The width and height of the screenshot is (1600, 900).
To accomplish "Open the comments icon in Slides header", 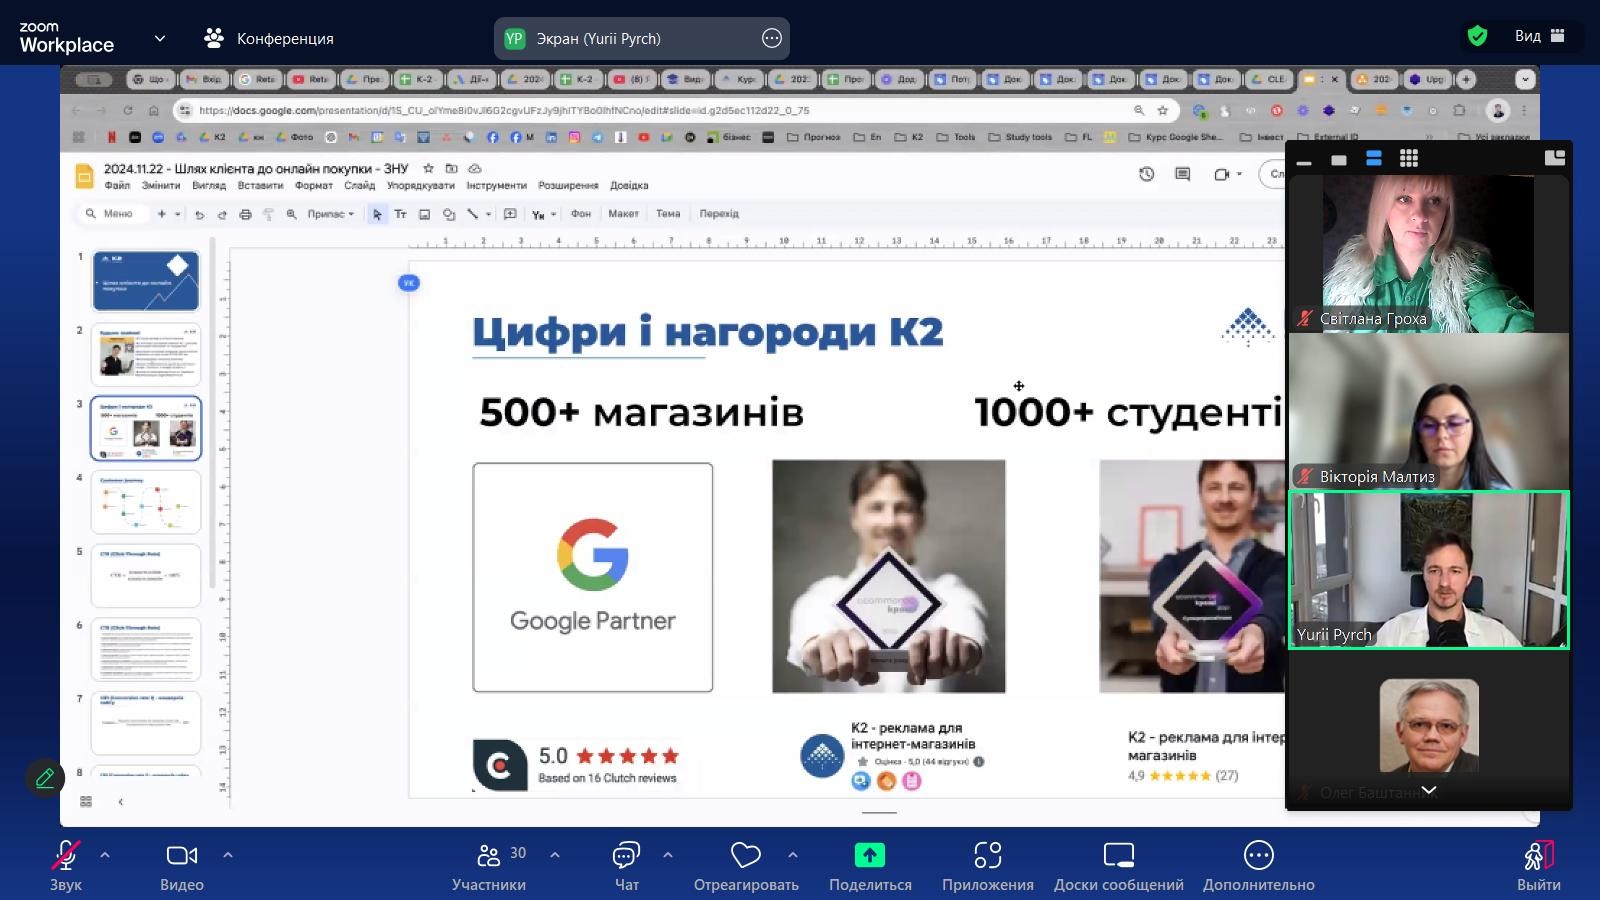I will [1183, 174].
